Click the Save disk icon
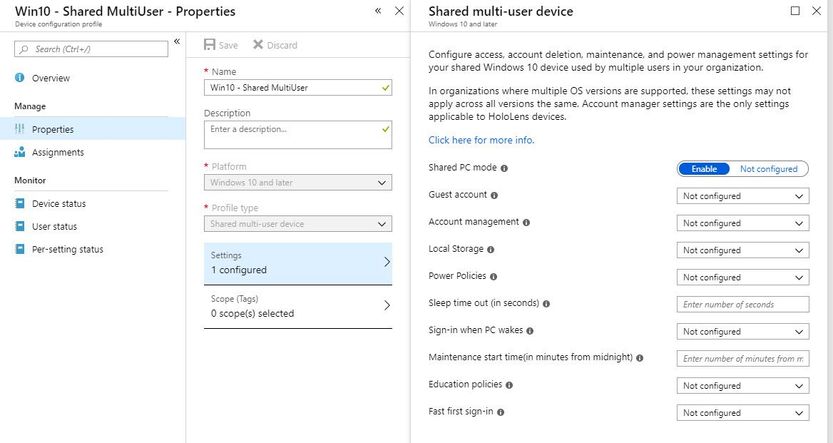 click(x=209, y=45)
